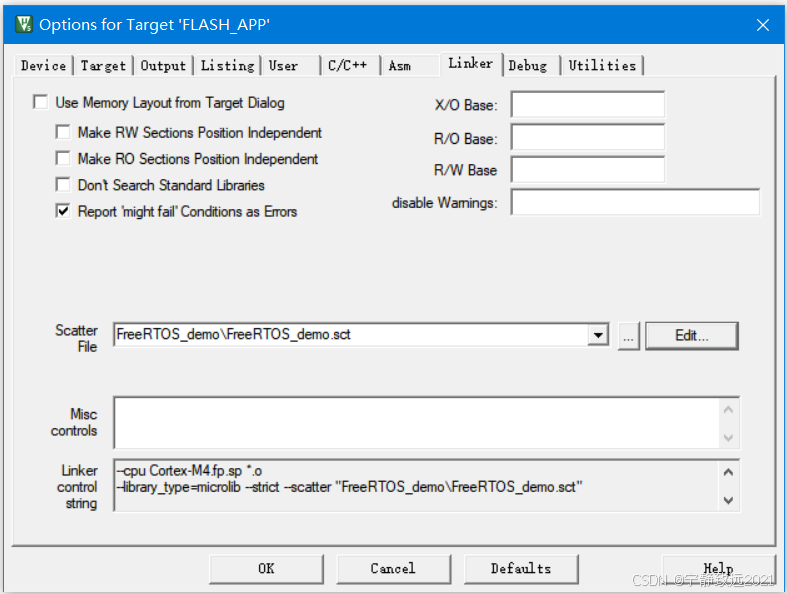The height and width of the screenshot is (594, 787).
Task: Open the Scatter File dropdown arrow
Action: pyautogui.click(x=598, y=335)
